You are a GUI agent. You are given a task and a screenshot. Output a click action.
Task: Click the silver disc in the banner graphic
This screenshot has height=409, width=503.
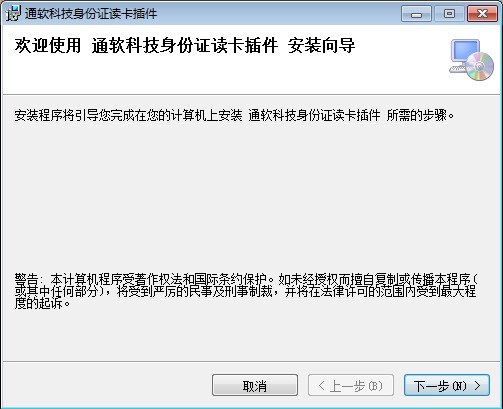click(x=480, y=66)
